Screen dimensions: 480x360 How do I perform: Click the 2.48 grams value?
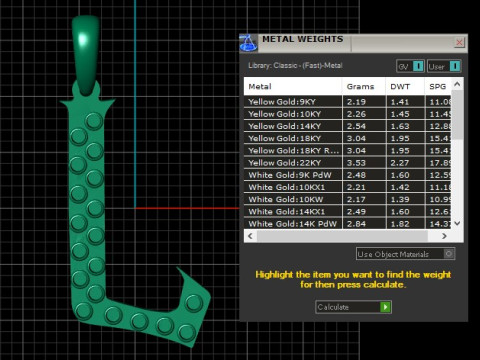pos(356,175)
